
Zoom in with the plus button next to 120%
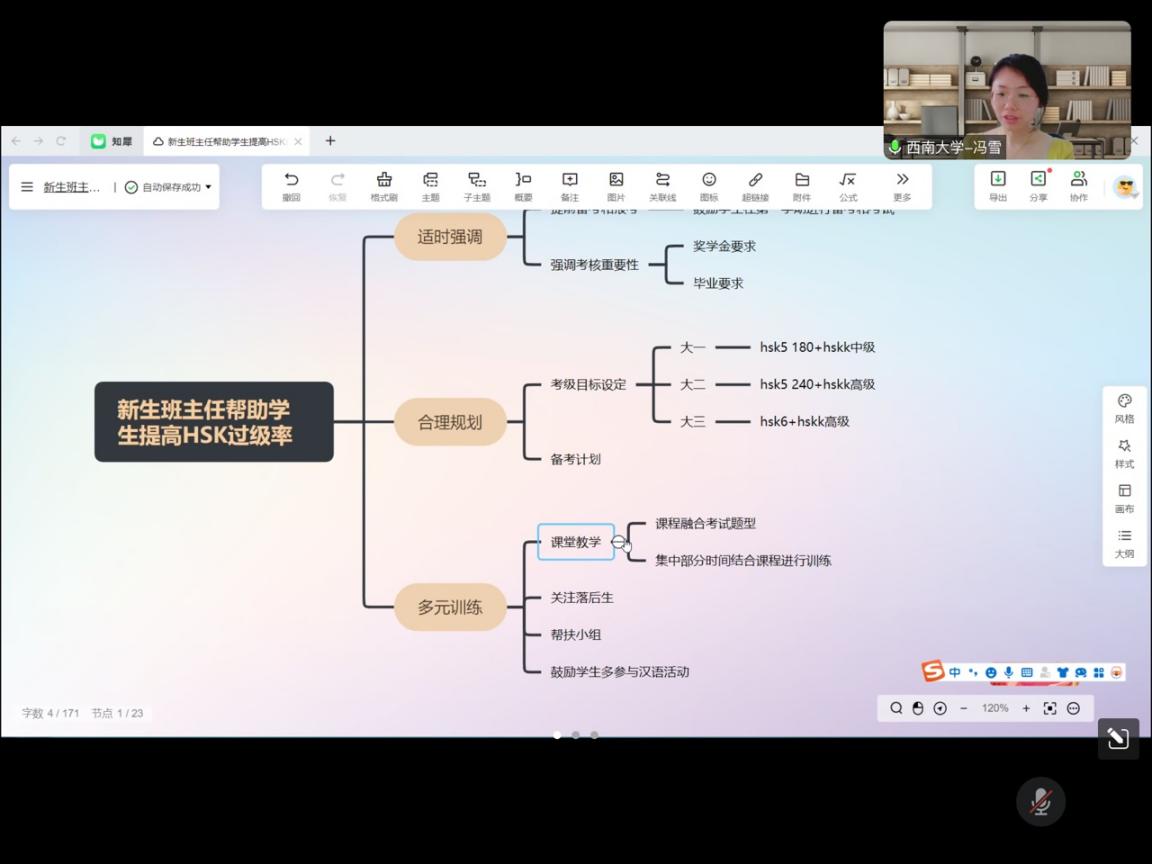click(x=1026, y=708)
